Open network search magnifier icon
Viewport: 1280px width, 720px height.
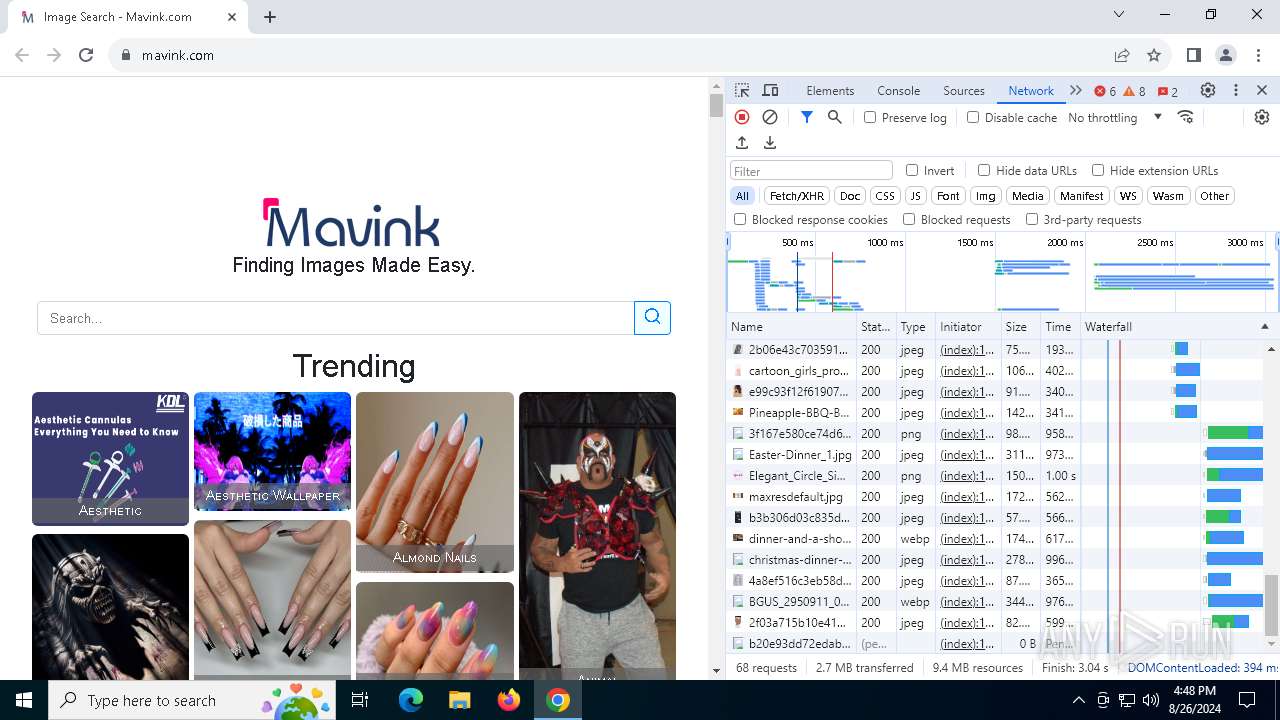[835, 117]
